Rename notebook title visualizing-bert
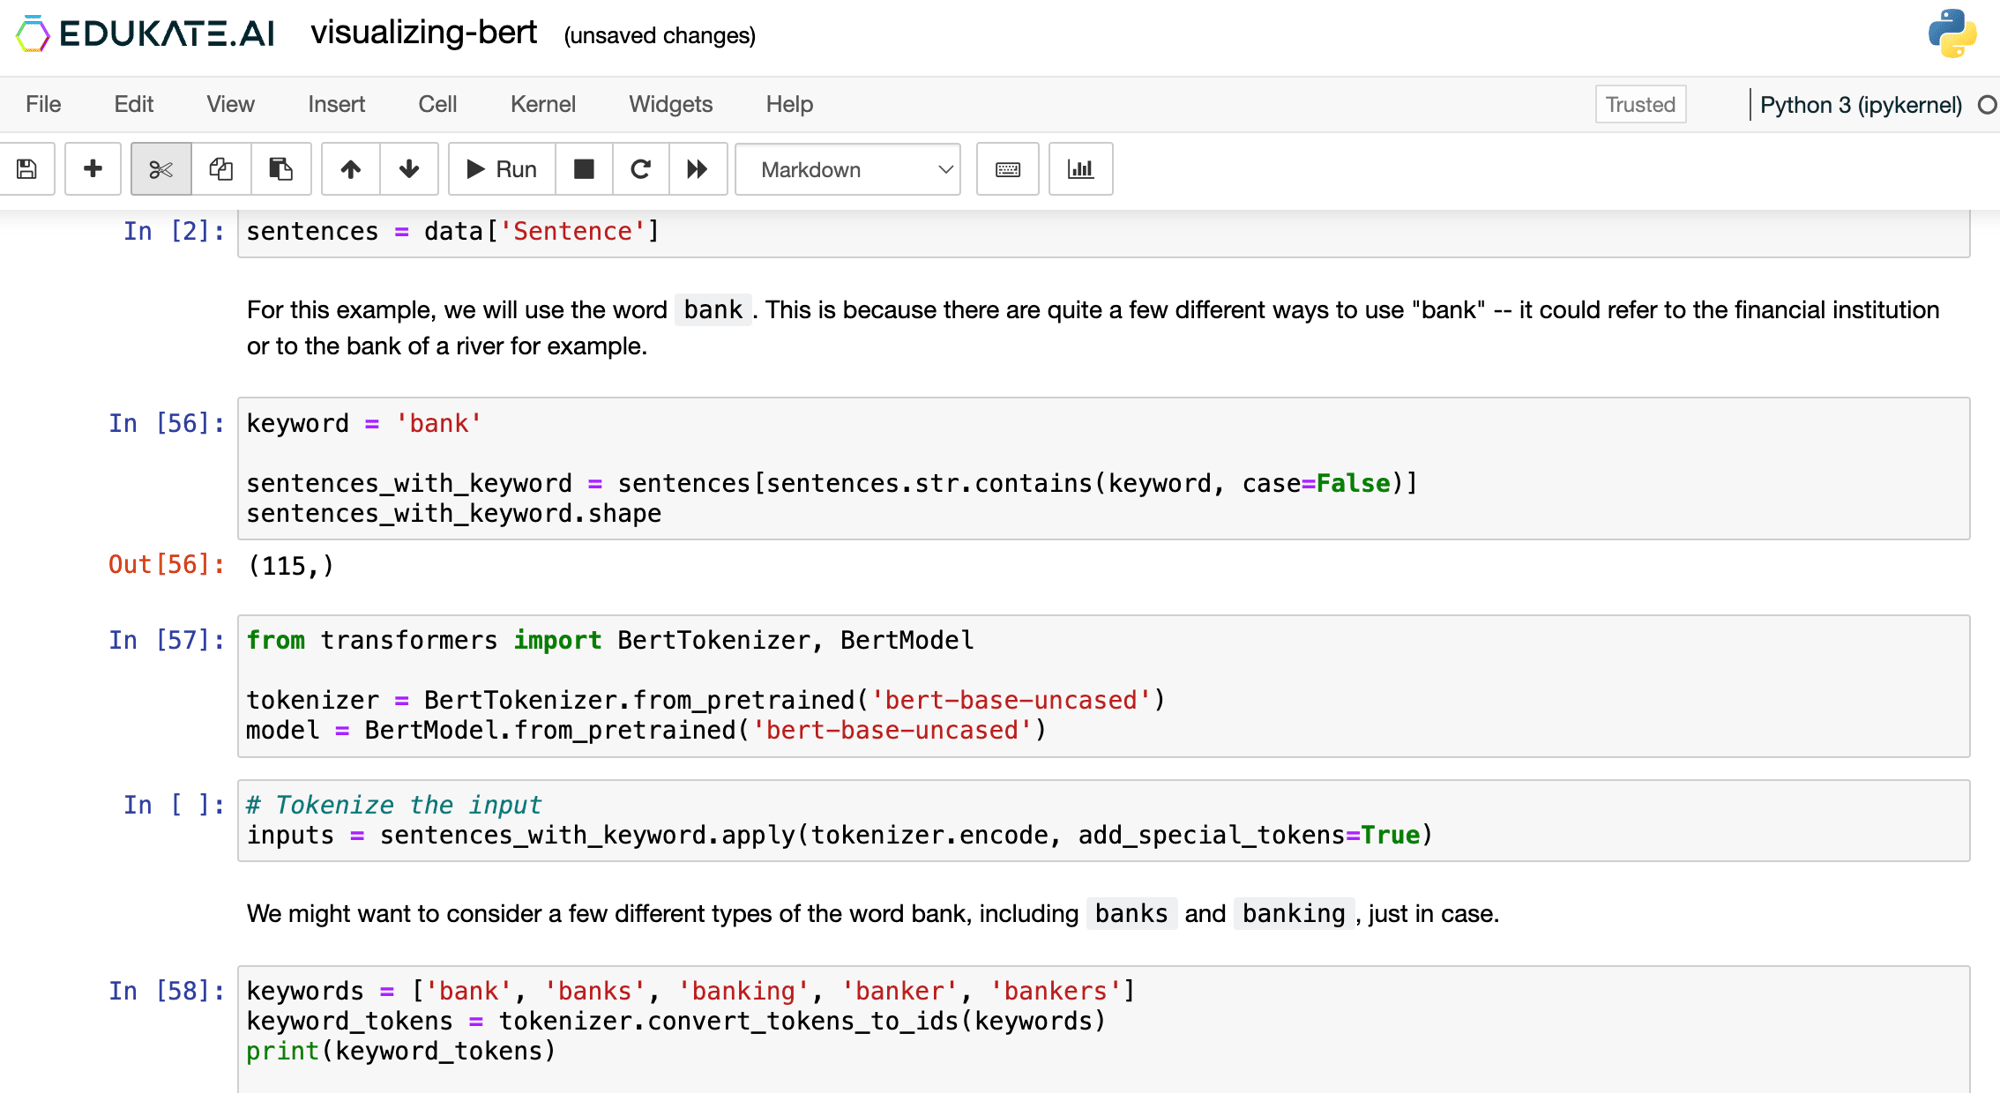The width and height of the screenshot is (2000, 1093). pyautogui.click(x=424, y=33)
